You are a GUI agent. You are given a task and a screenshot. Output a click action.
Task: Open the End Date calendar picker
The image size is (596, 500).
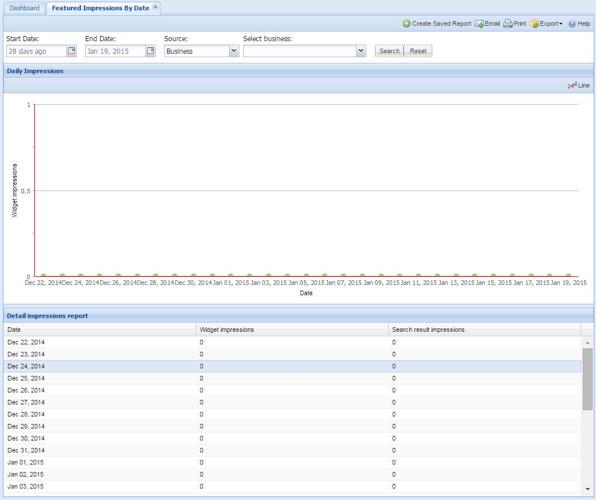coord(151,51)
